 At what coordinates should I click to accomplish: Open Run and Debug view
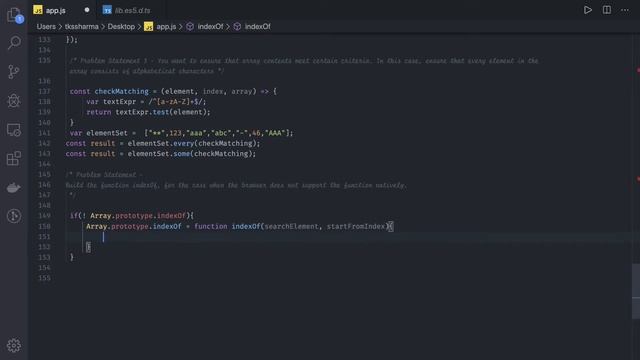pyautogui.click(x=14, y=100)
